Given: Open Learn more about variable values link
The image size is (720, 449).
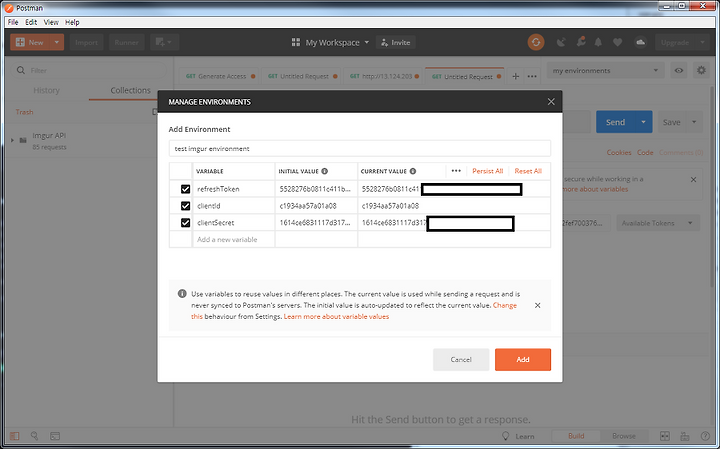Looking at the screenshot, I should 336,316.
